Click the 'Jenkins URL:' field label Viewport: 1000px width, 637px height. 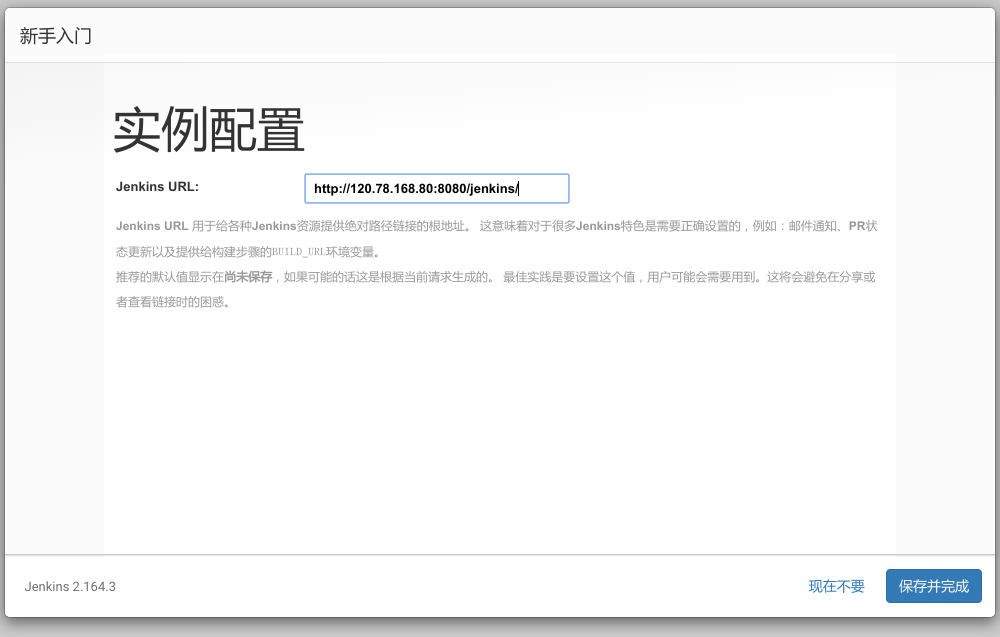[x=157, y=186]
